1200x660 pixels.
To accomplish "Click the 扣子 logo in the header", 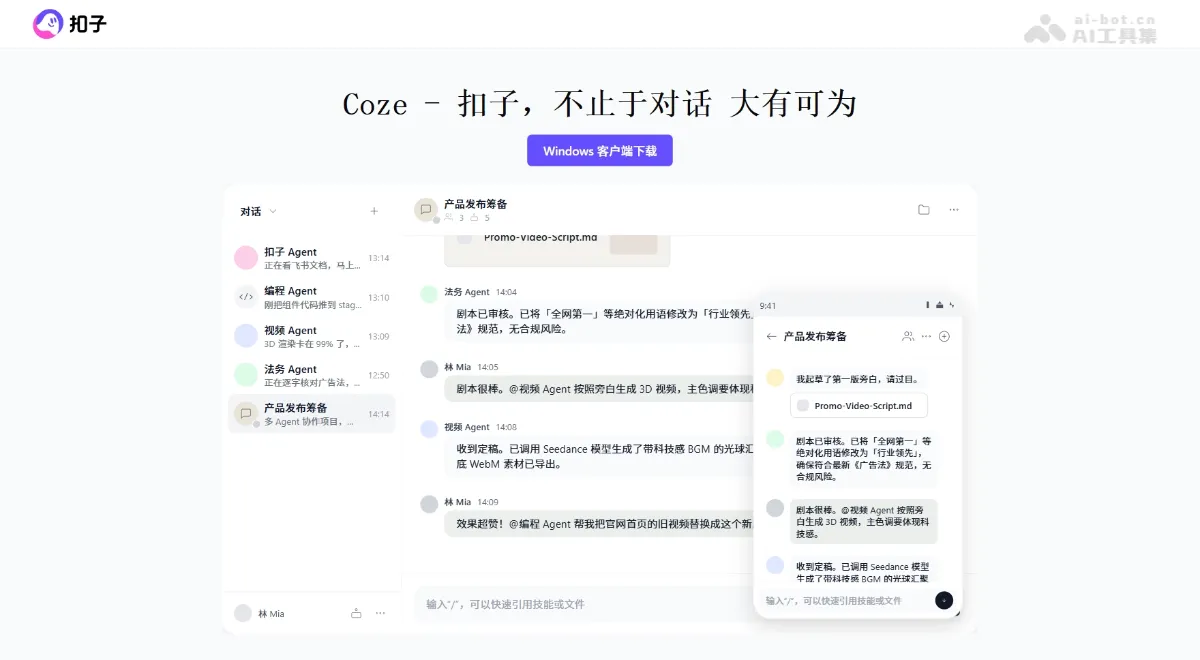I will pyautogui.click(x=70, y=24).
